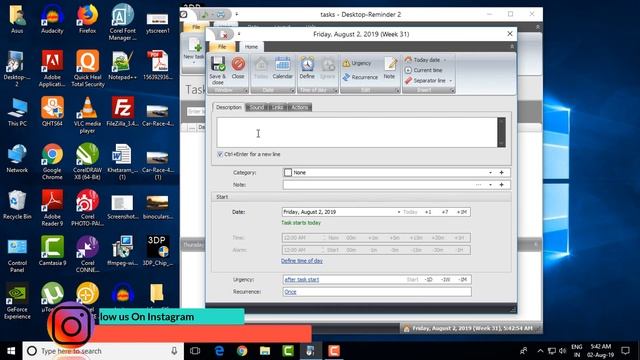
Task: Open Control Panel desktop icon
Action: pyautogui.click(x=17, y=255)
